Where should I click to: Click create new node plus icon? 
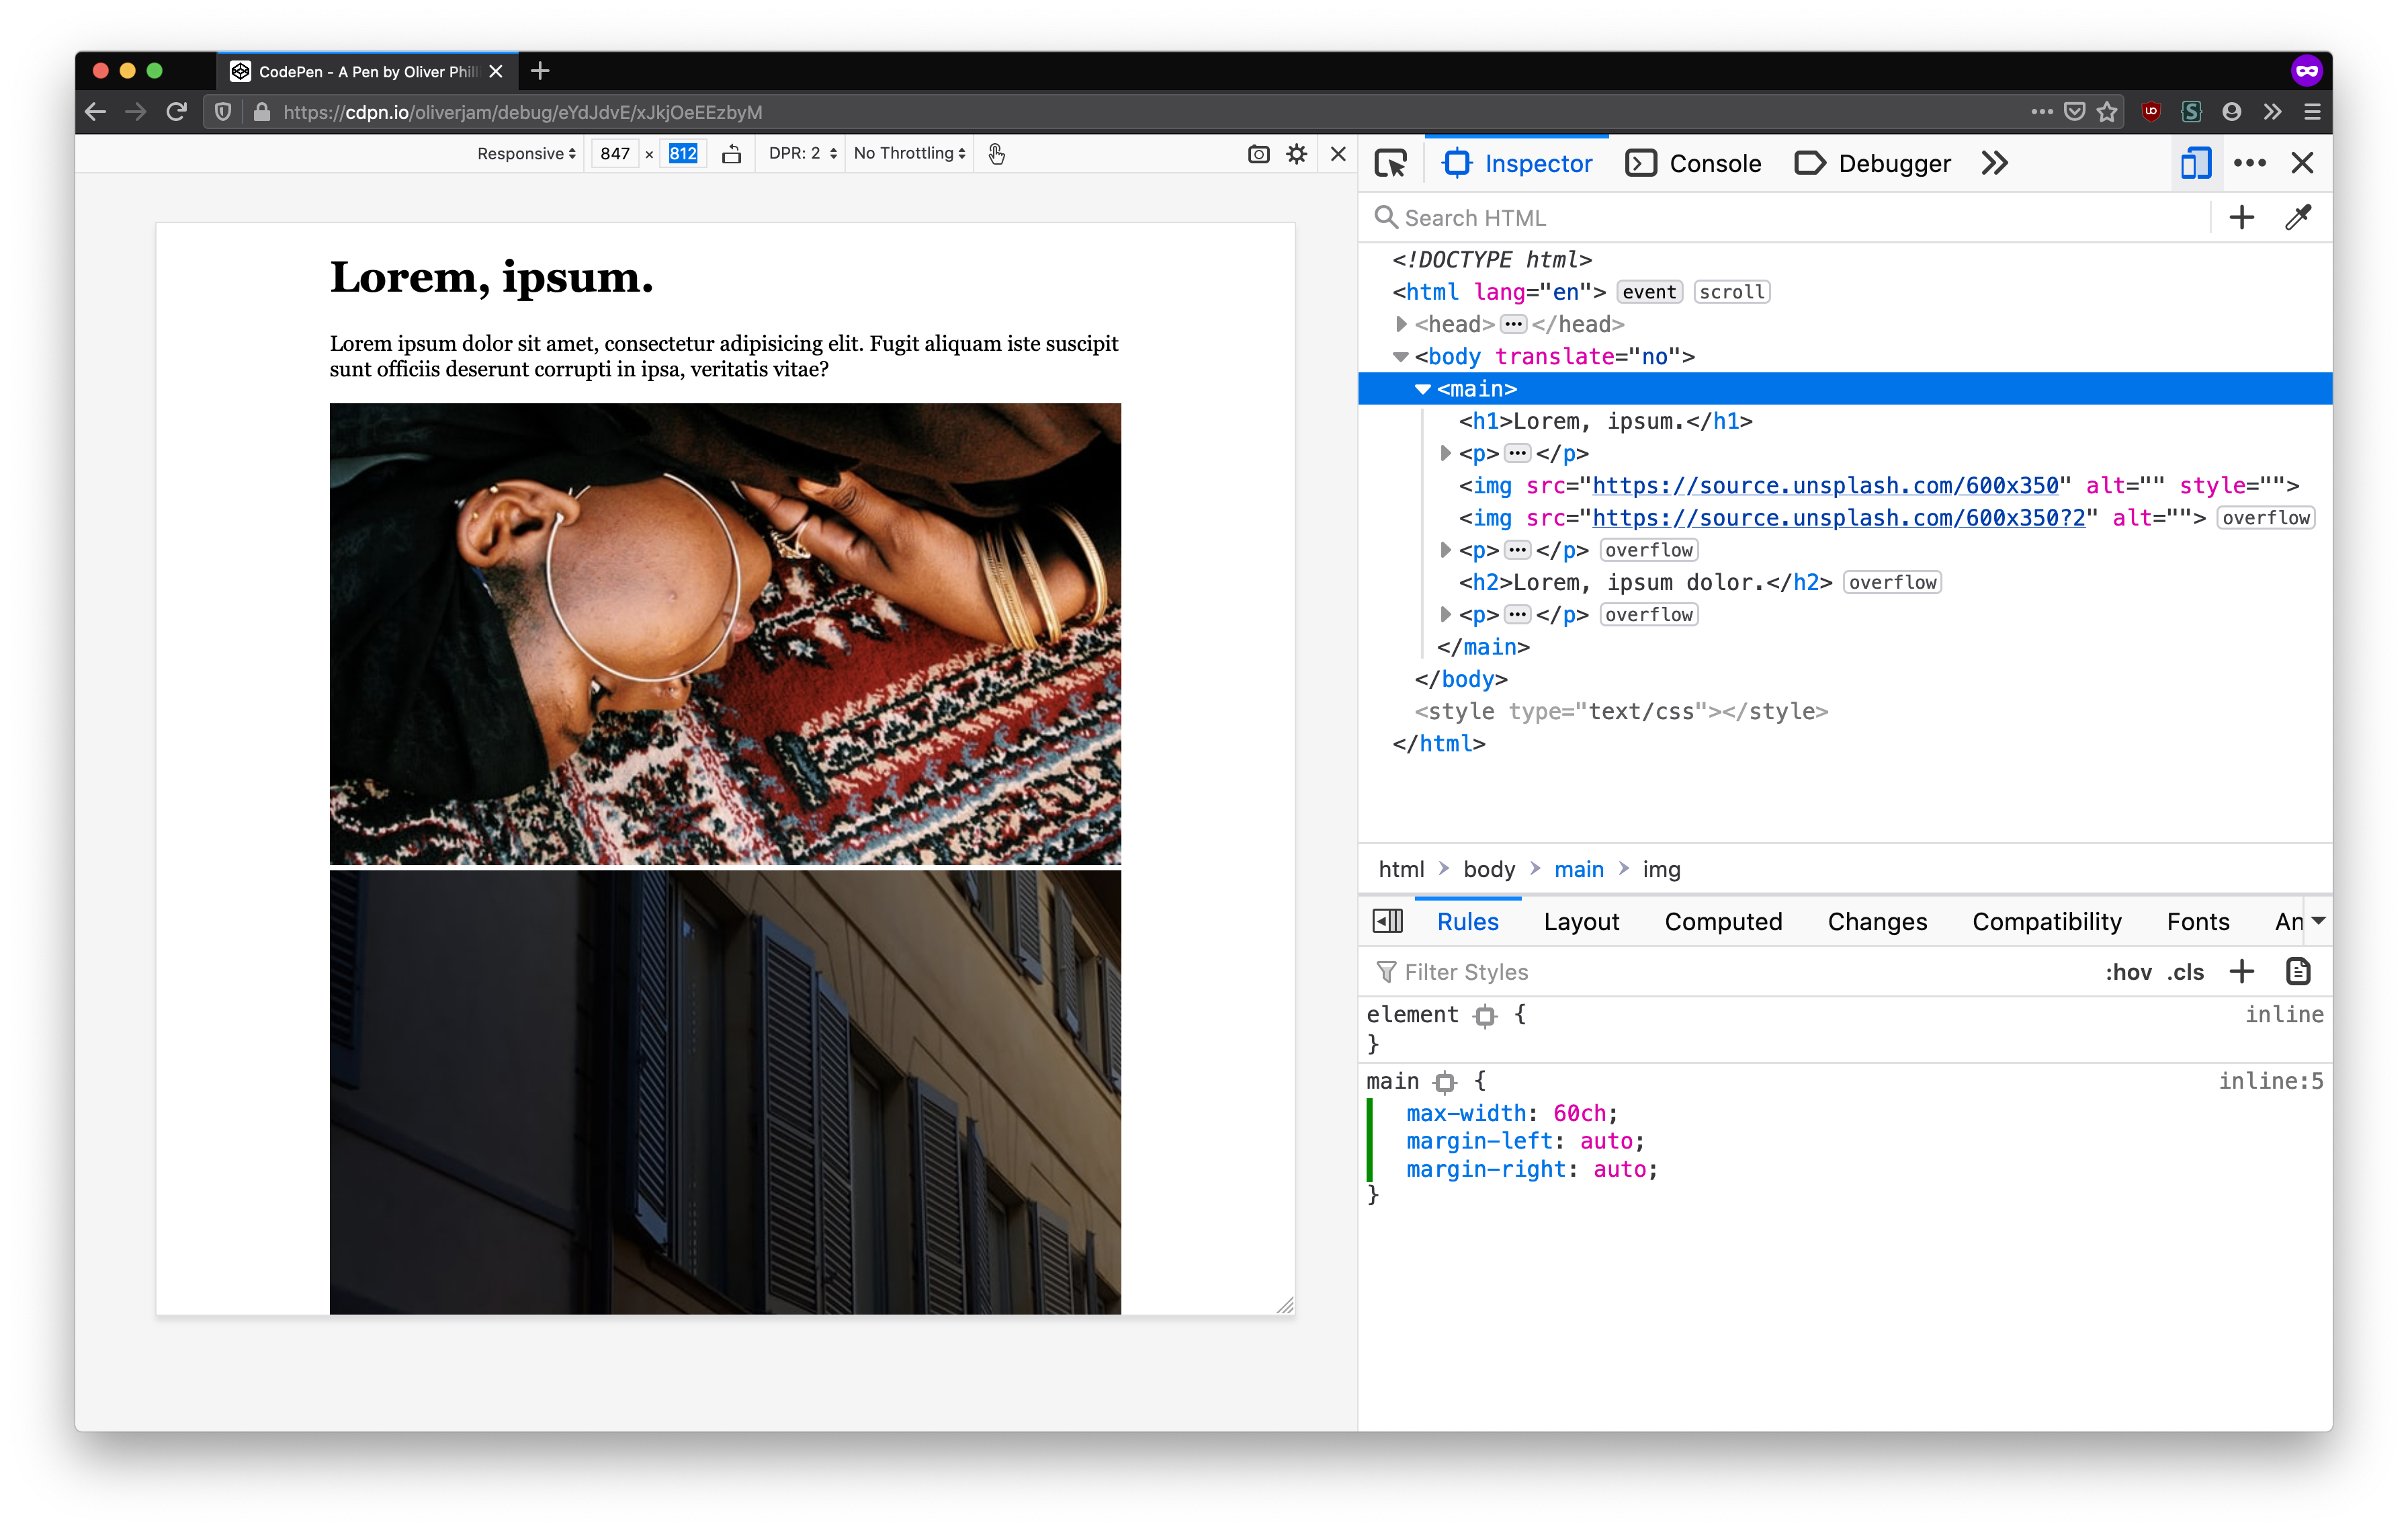[x=2241, y=217]
